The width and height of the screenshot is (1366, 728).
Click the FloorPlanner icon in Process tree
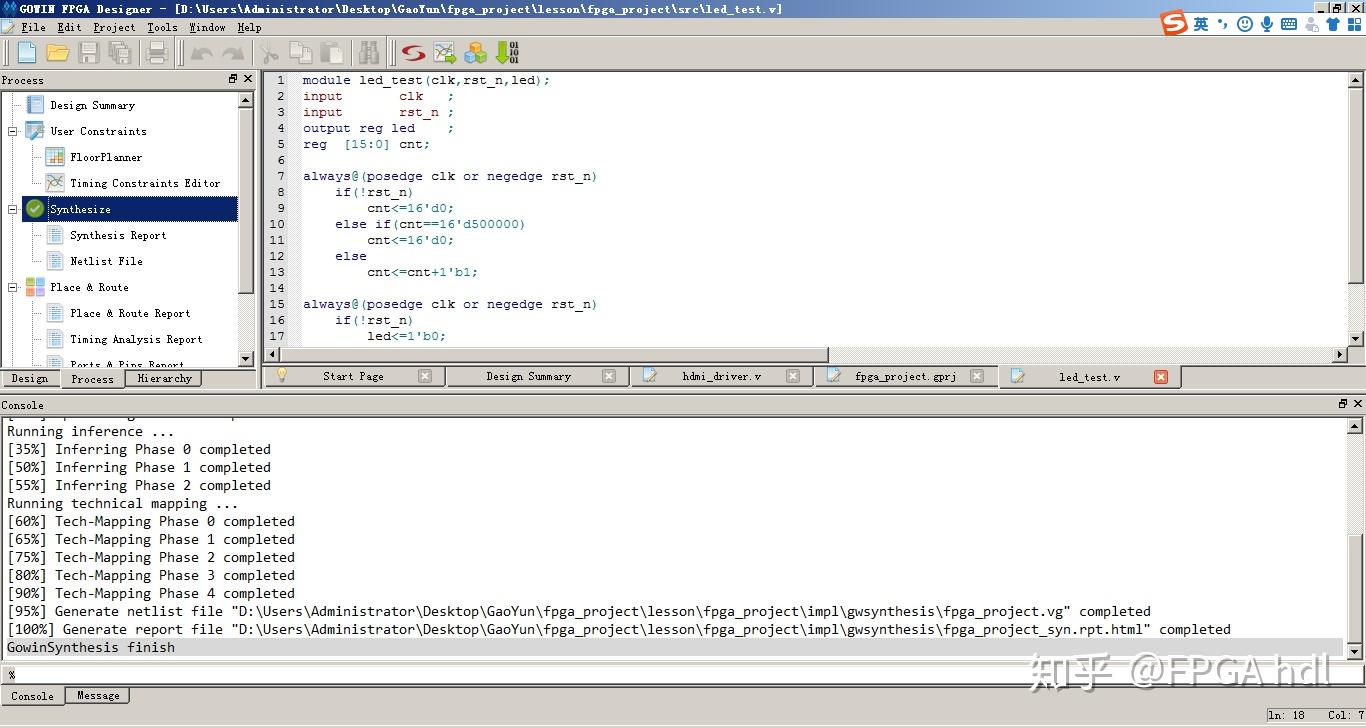pyautogui.click(x=55, y=157)
